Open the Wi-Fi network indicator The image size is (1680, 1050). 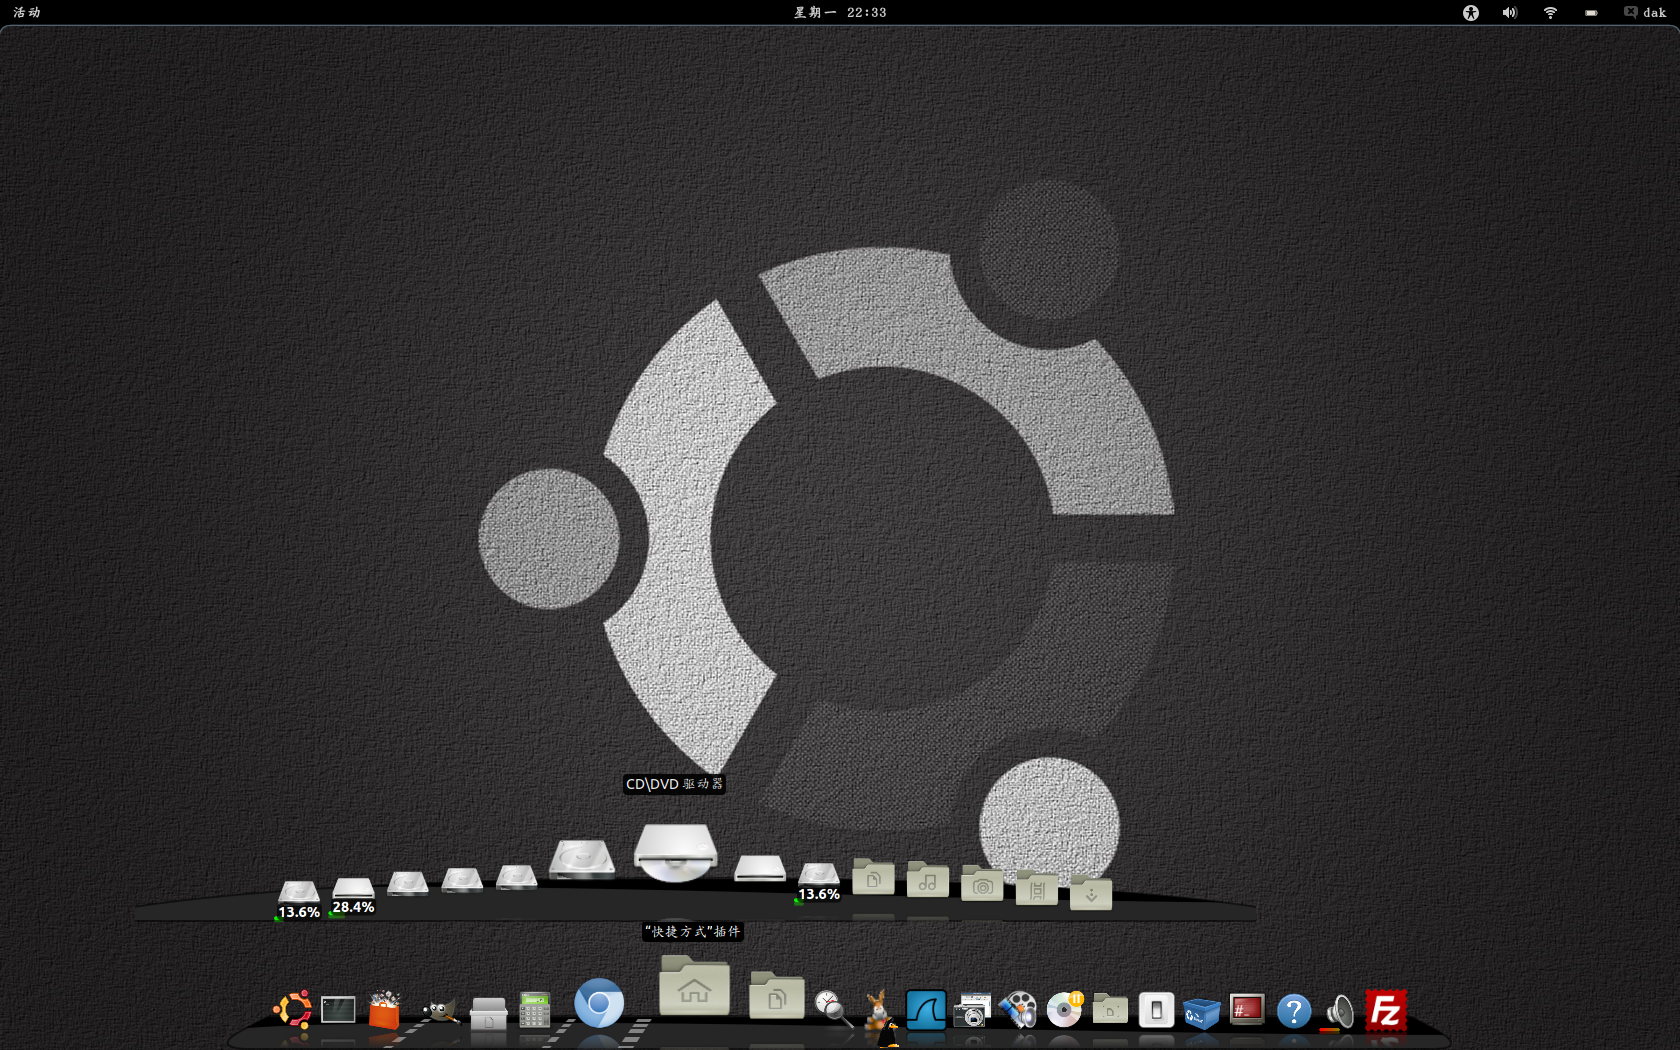tap(1550, 12)
